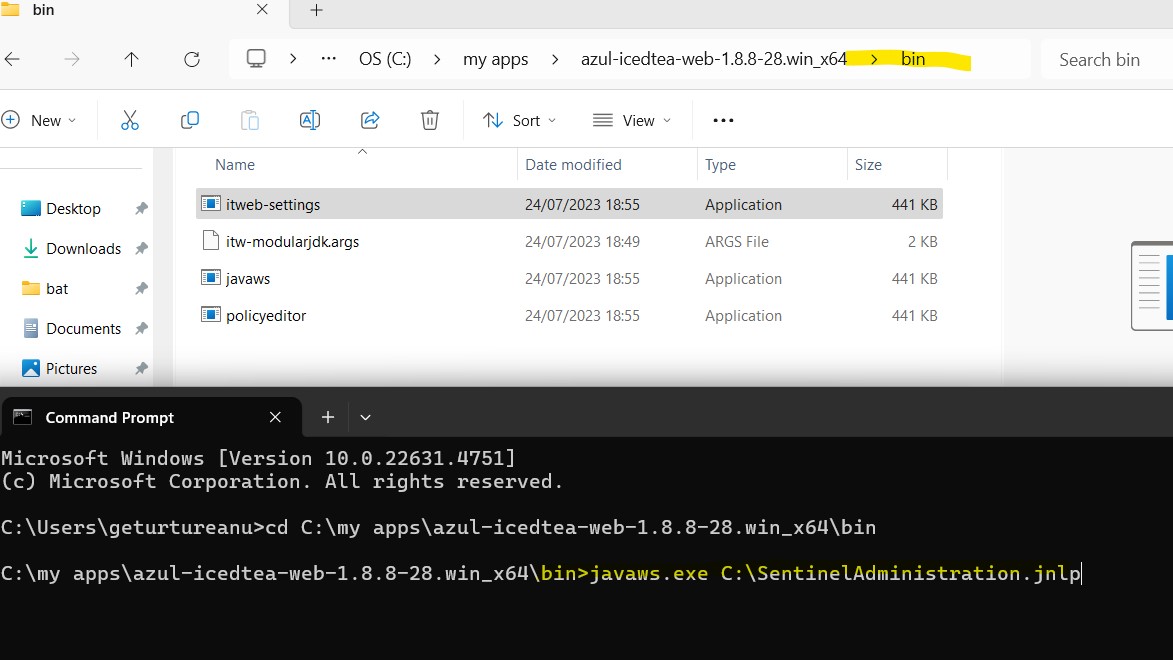
Task: Expand the Sort options menu
Action: (519, 120)
